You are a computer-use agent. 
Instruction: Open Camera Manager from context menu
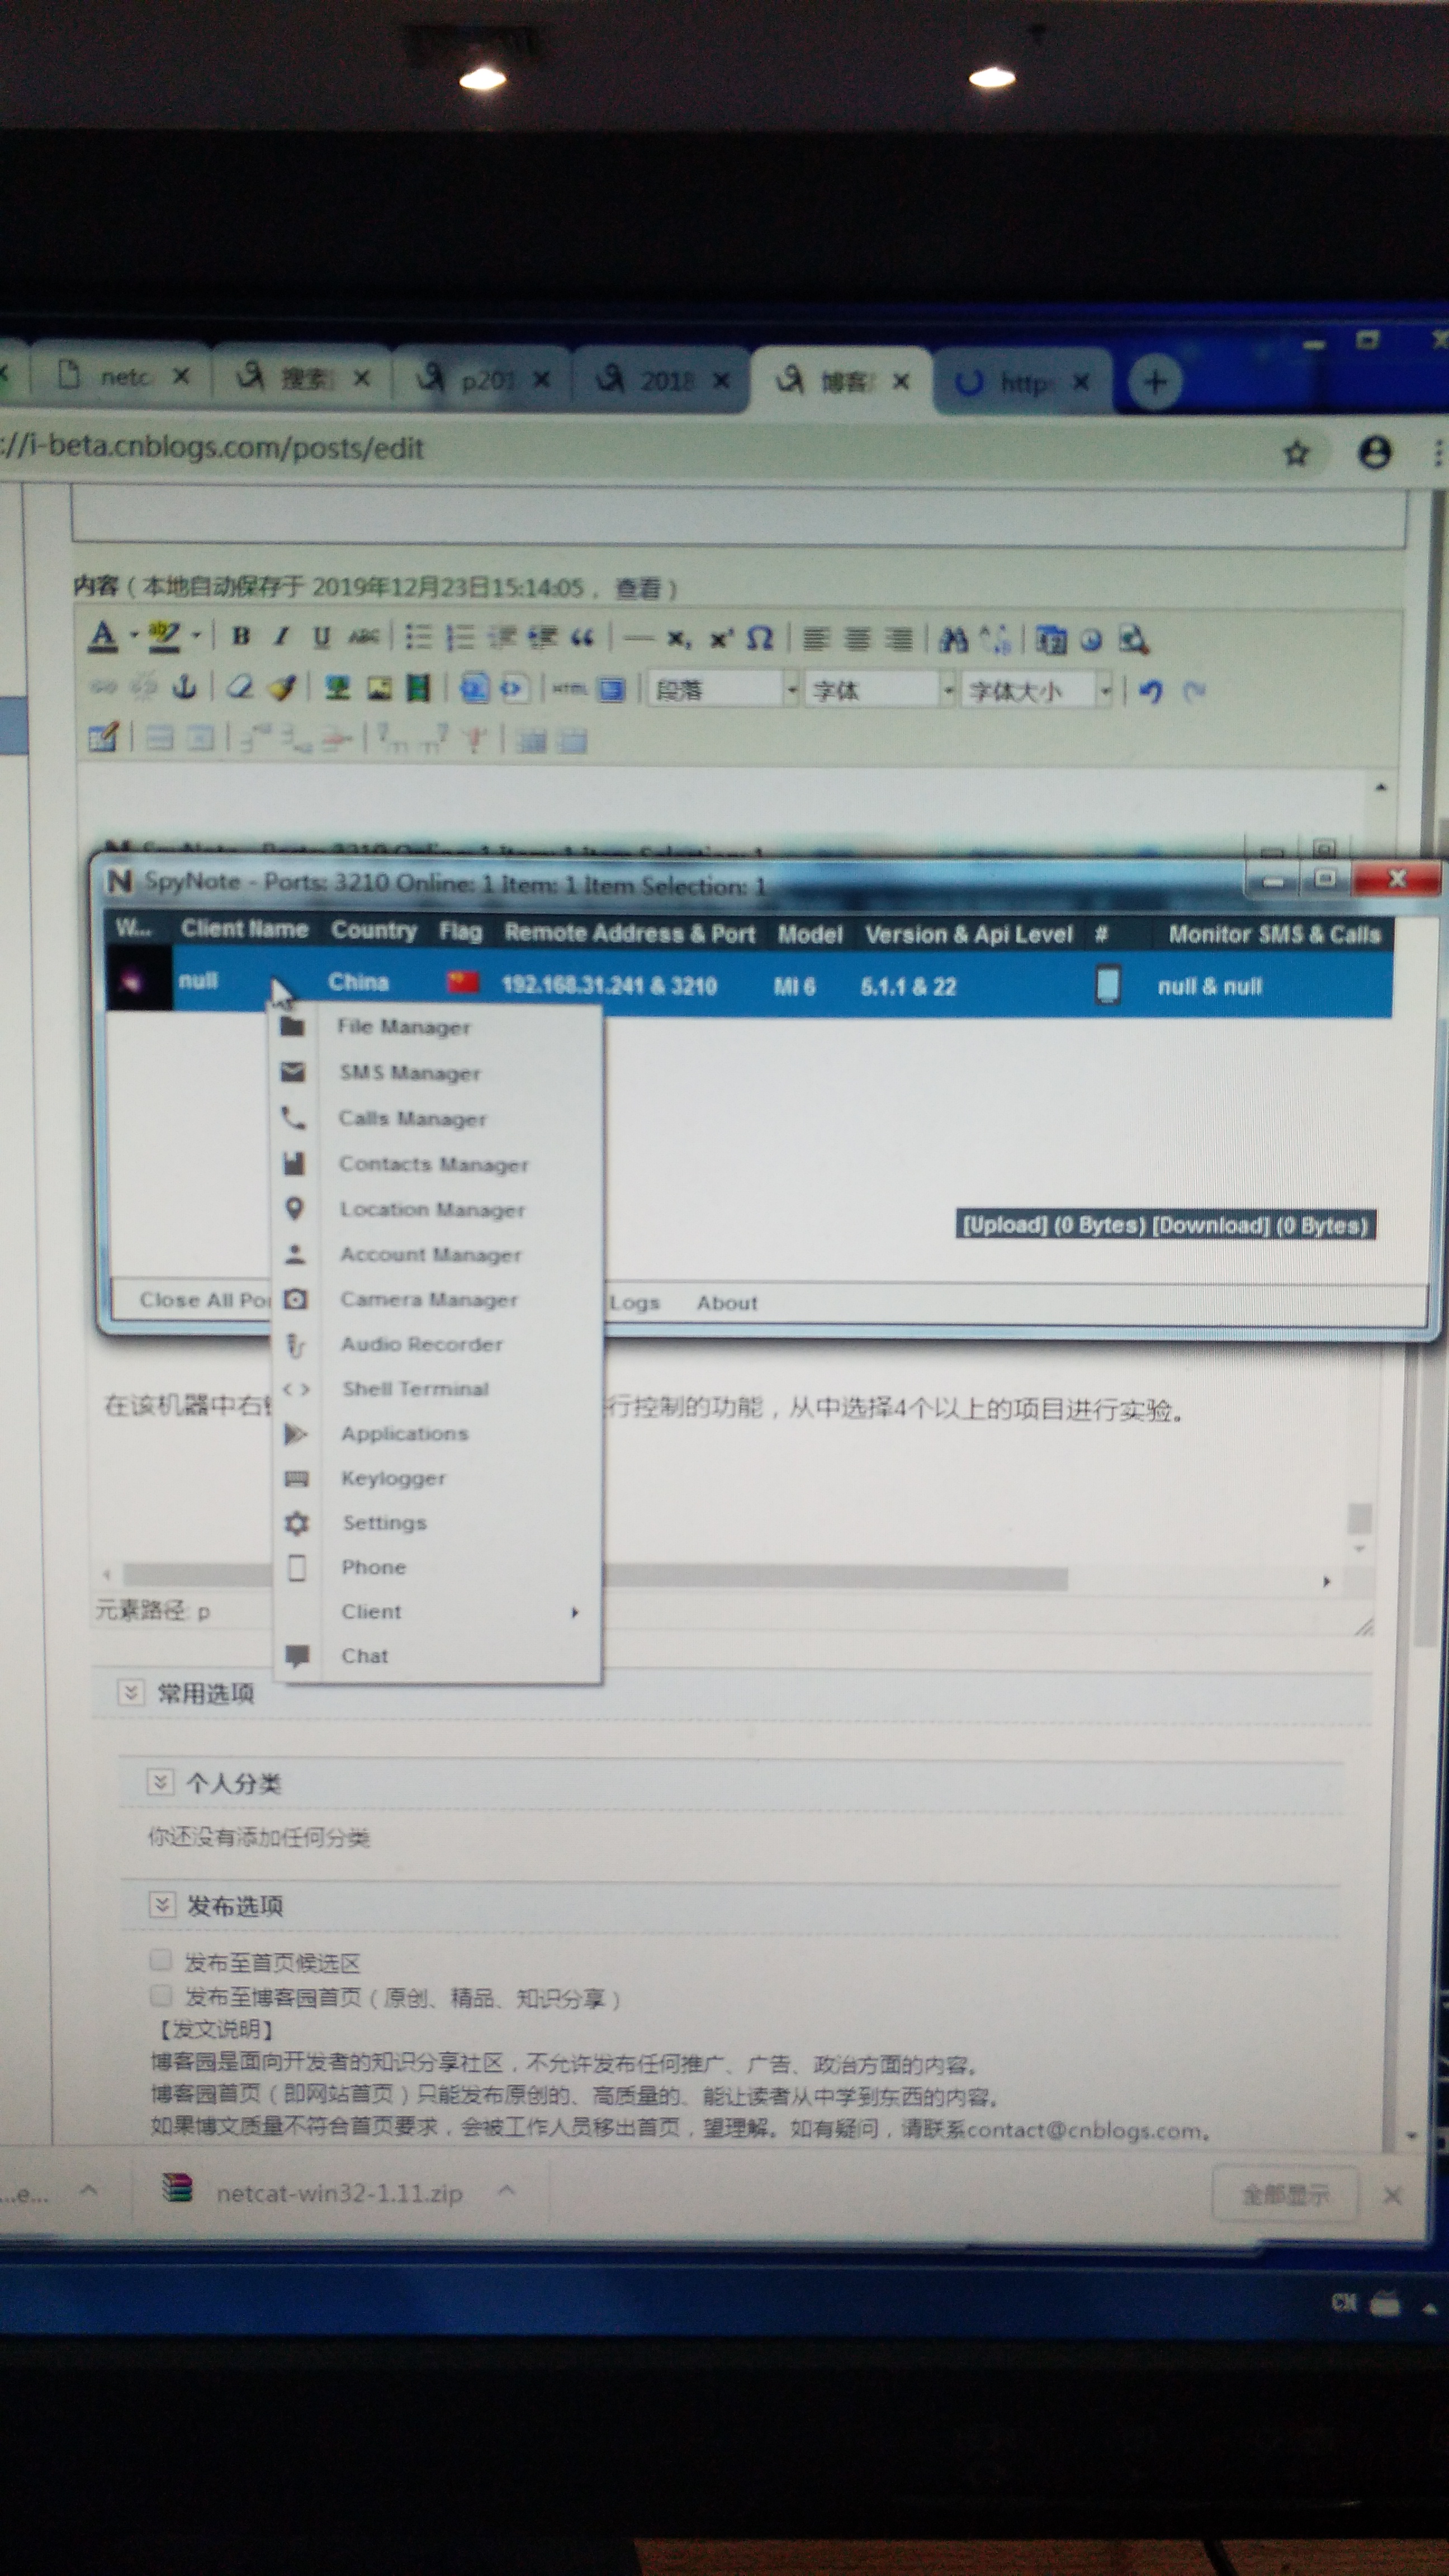(x=428, y=1299)
